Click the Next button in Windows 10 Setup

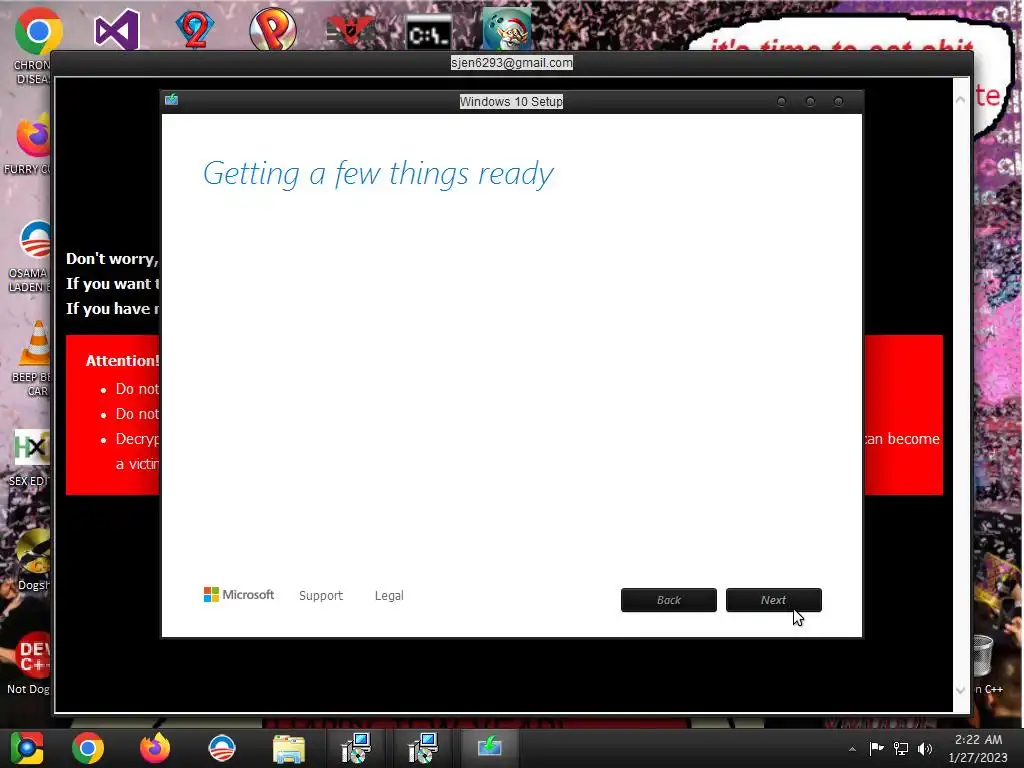(774, 600)
